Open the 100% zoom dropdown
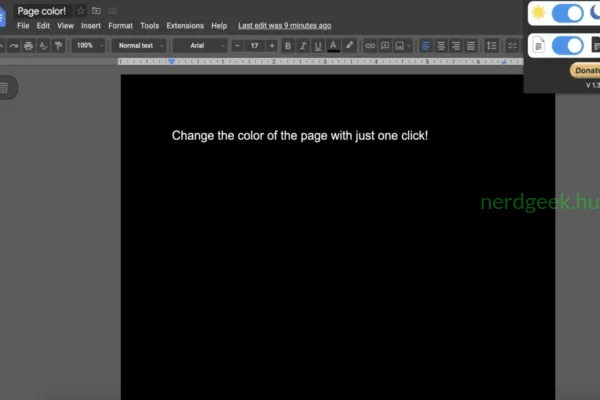Screen dimensions: 600x400 click(x=89, y=46)
